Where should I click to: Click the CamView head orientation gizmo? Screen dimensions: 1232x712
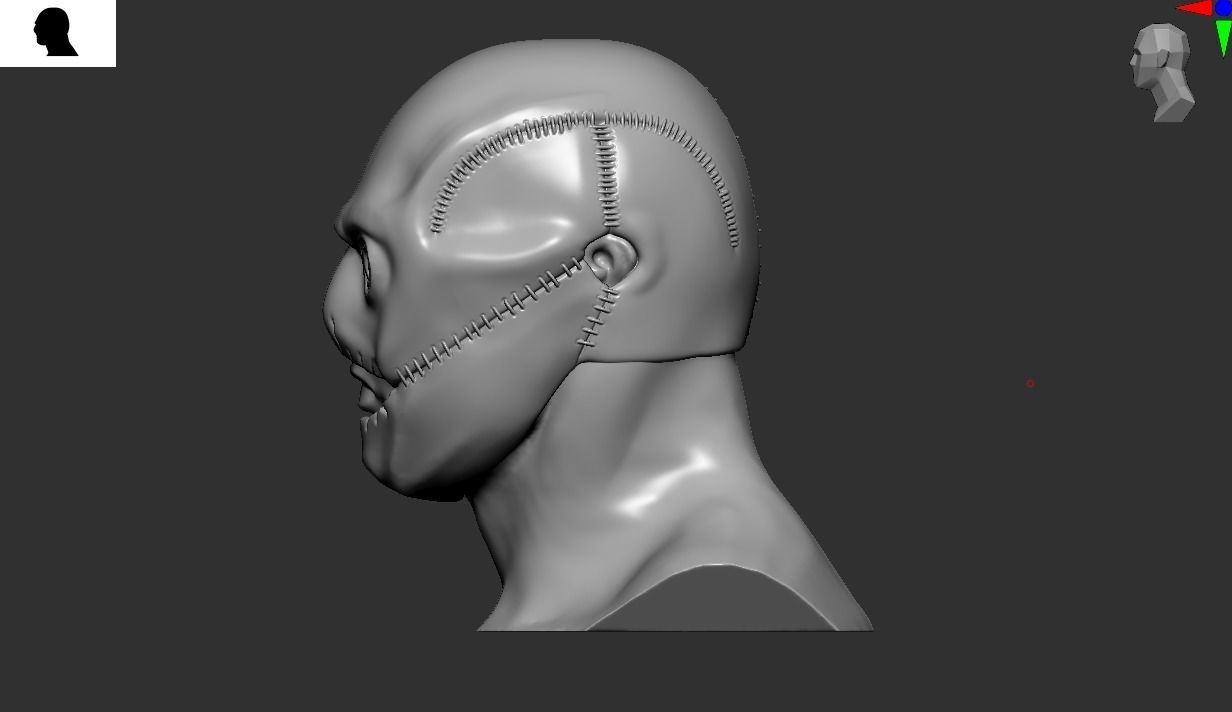pos(1162,73)
